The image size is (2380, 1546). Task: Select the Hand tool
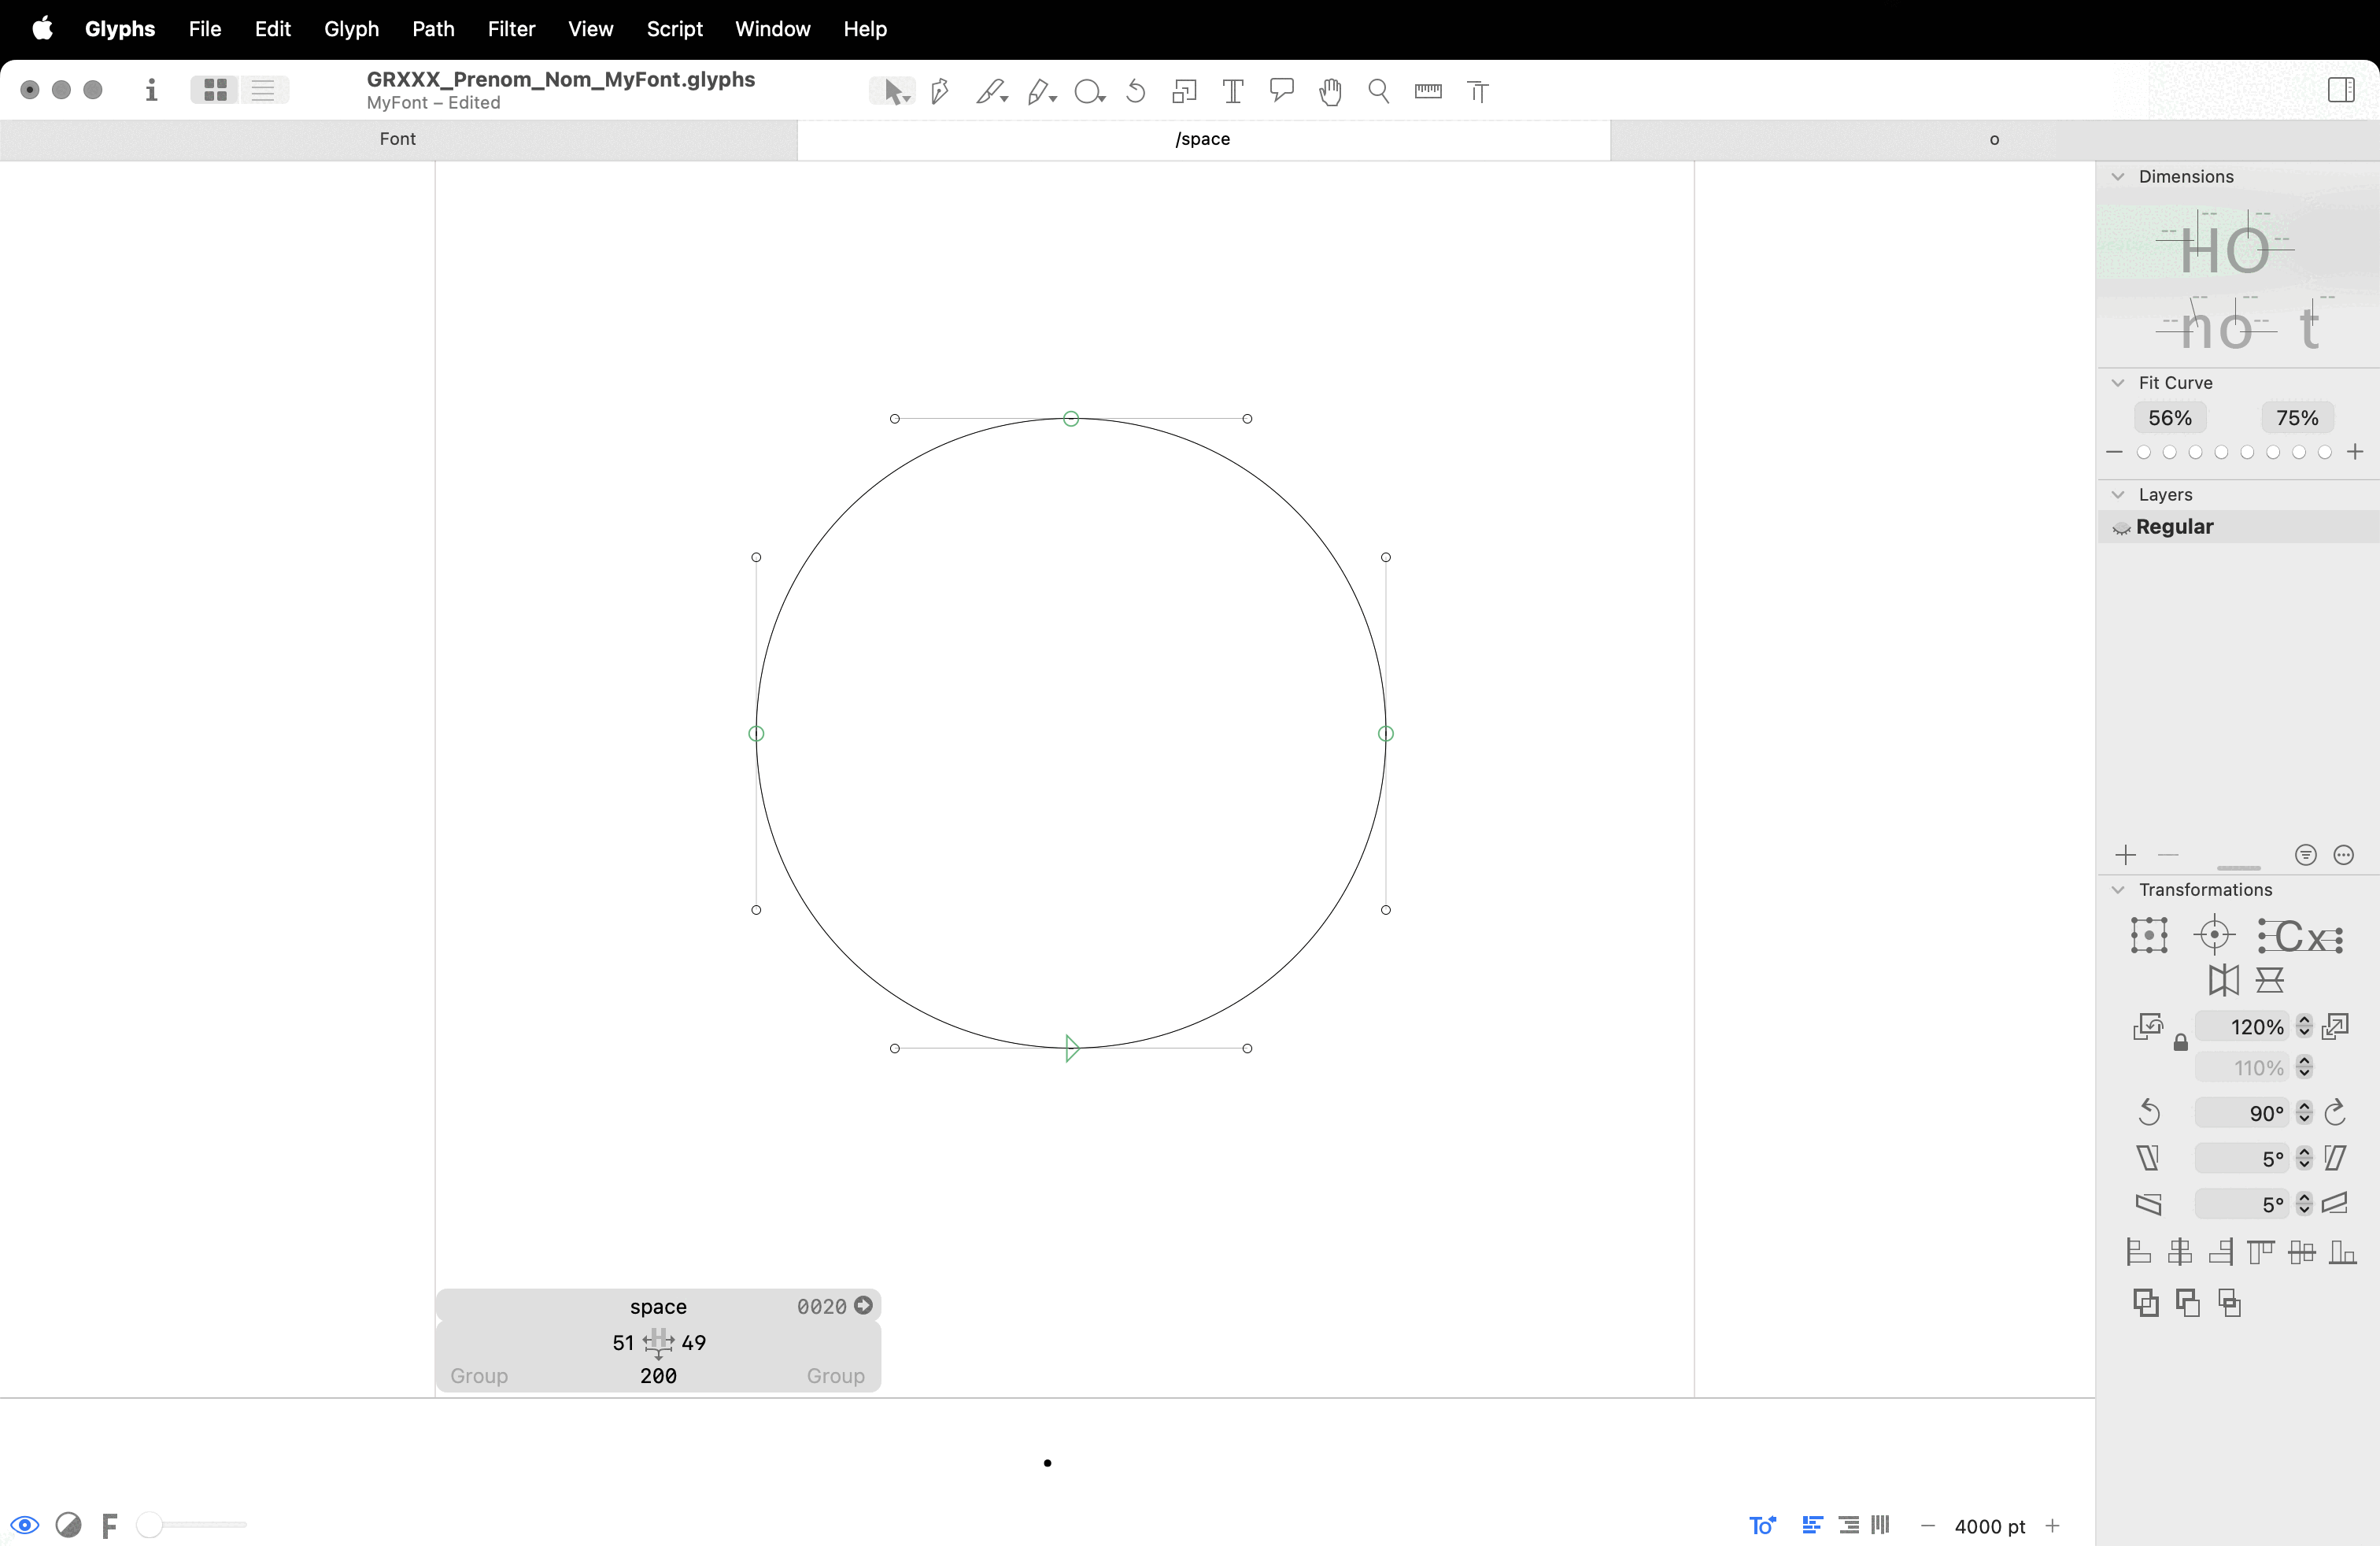1330,91
